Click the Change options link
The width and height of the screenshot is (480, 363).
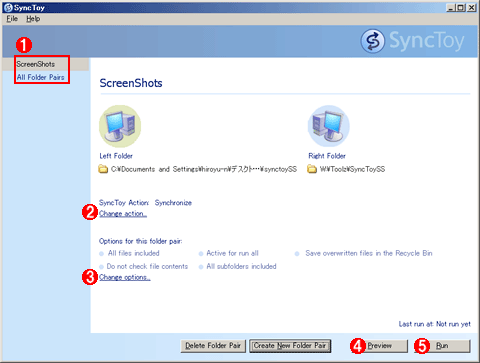(125, 277)
